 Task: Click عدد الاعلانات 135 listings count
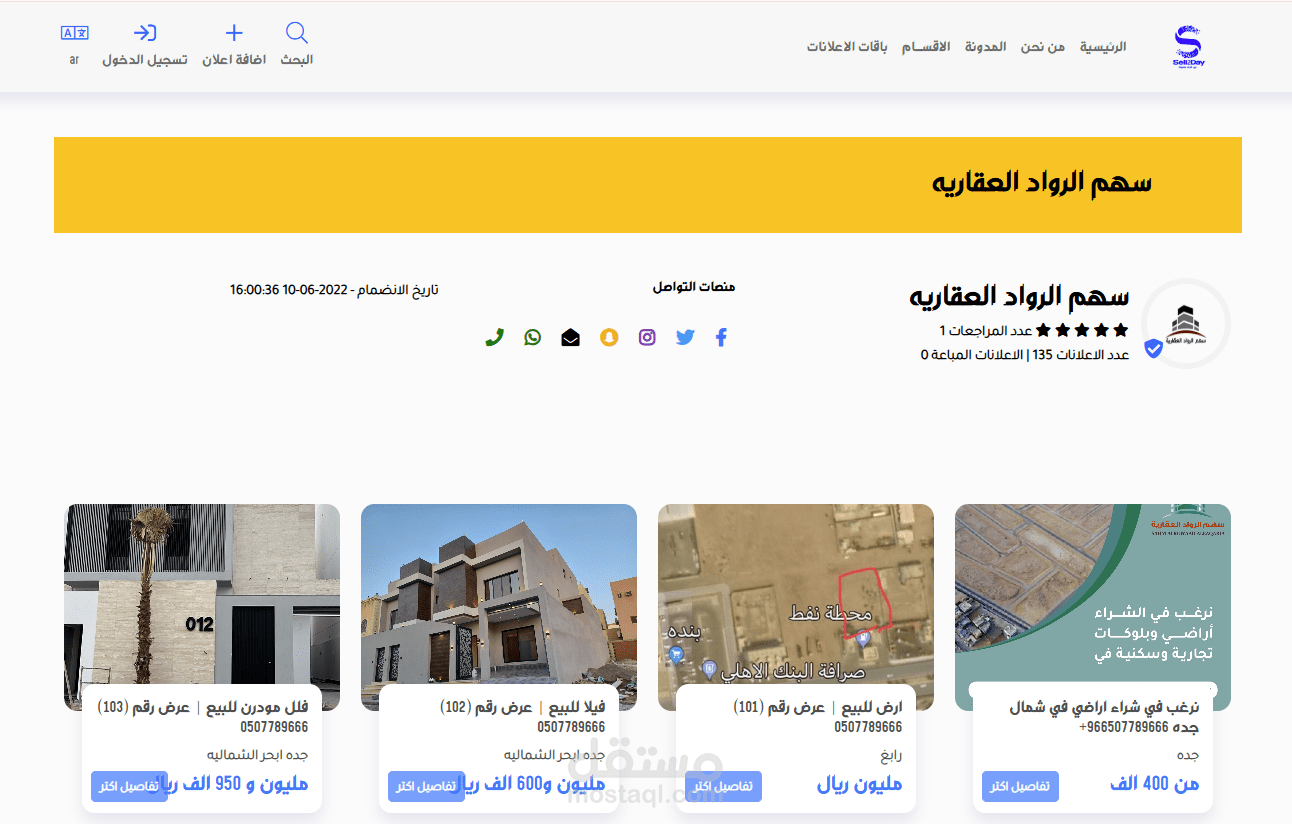pyautogui.click(x=1080, y=354)
